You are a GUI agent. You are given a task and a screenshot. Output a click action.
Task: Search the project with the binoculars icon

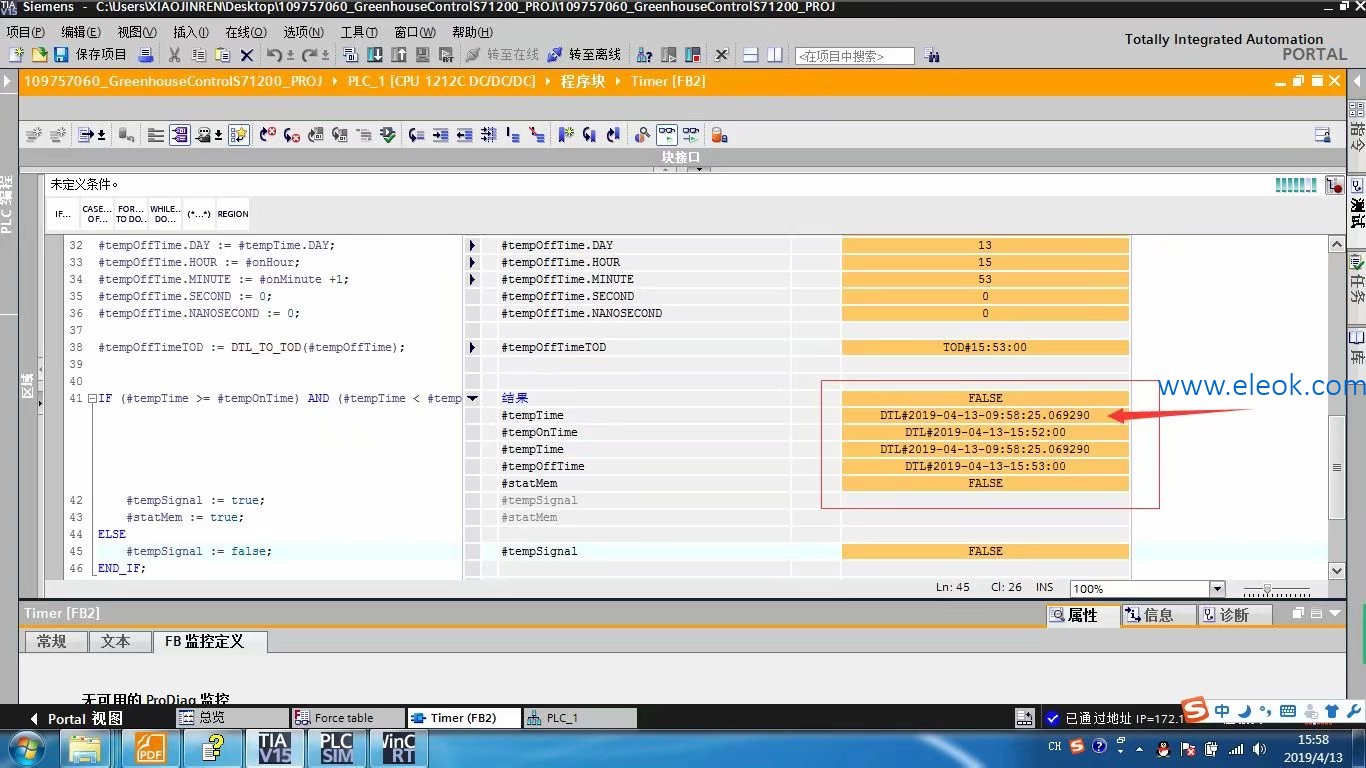[931, 56]
